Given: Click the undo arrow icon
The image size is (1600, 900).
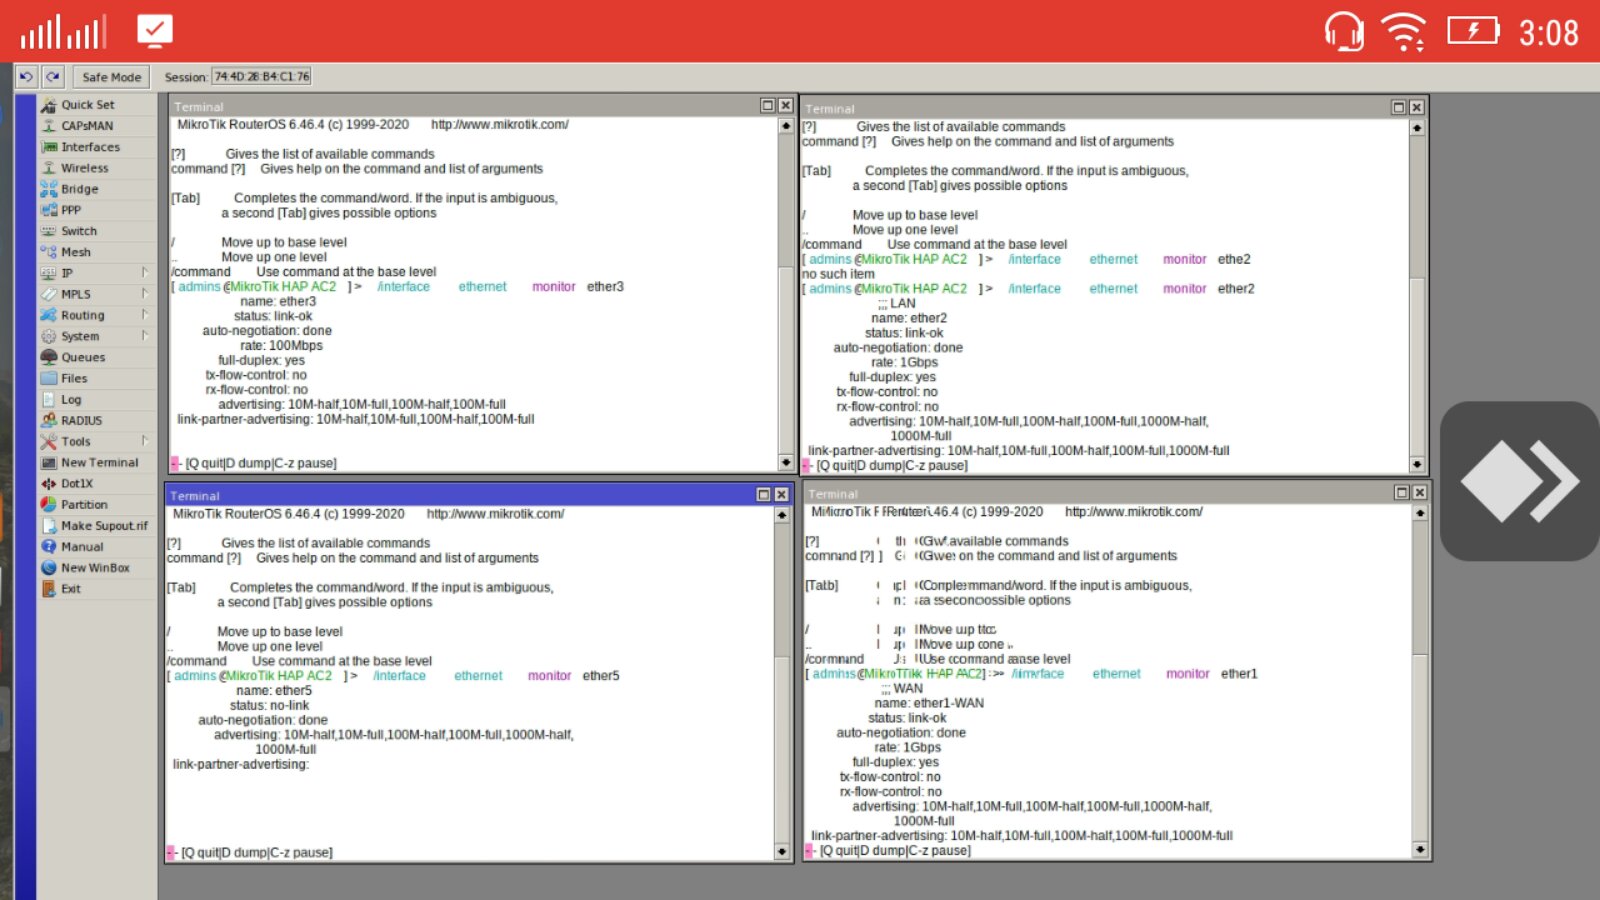Looking at the screenshot, I should click(x=26, y=77).
